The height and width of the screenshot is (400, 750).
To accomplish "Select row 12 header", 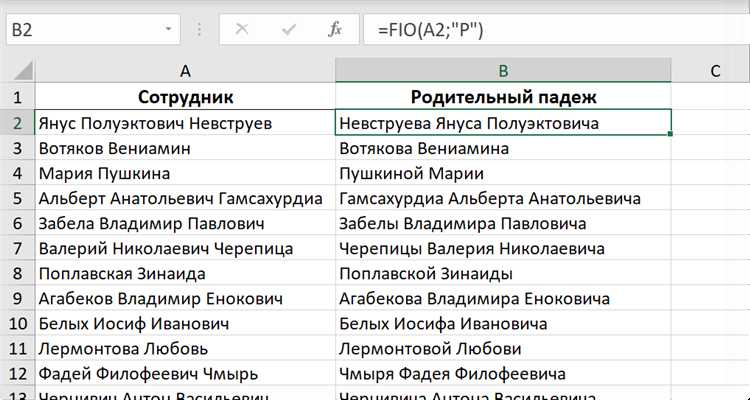I will [17, 373].
